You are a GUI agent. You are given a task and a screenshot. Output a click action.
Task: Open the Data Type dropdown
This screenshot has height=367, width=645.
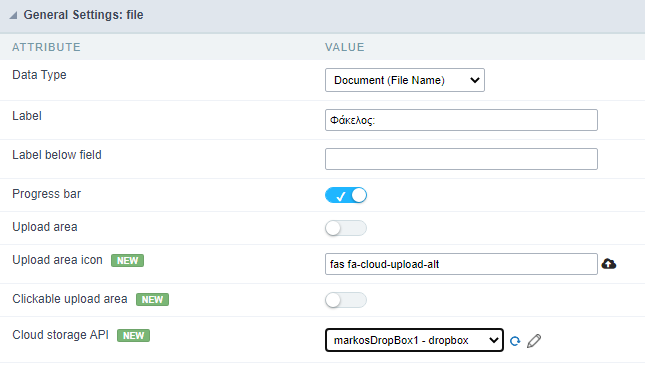pyautogui.click(x=405, y=80)
